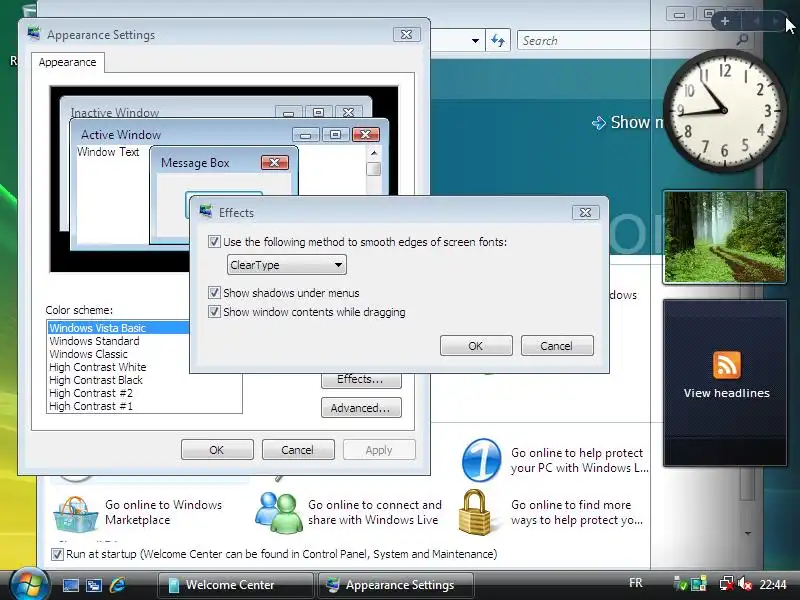
Task: Select High Contrast #2 scheme
Action: [x=91, y=393]
